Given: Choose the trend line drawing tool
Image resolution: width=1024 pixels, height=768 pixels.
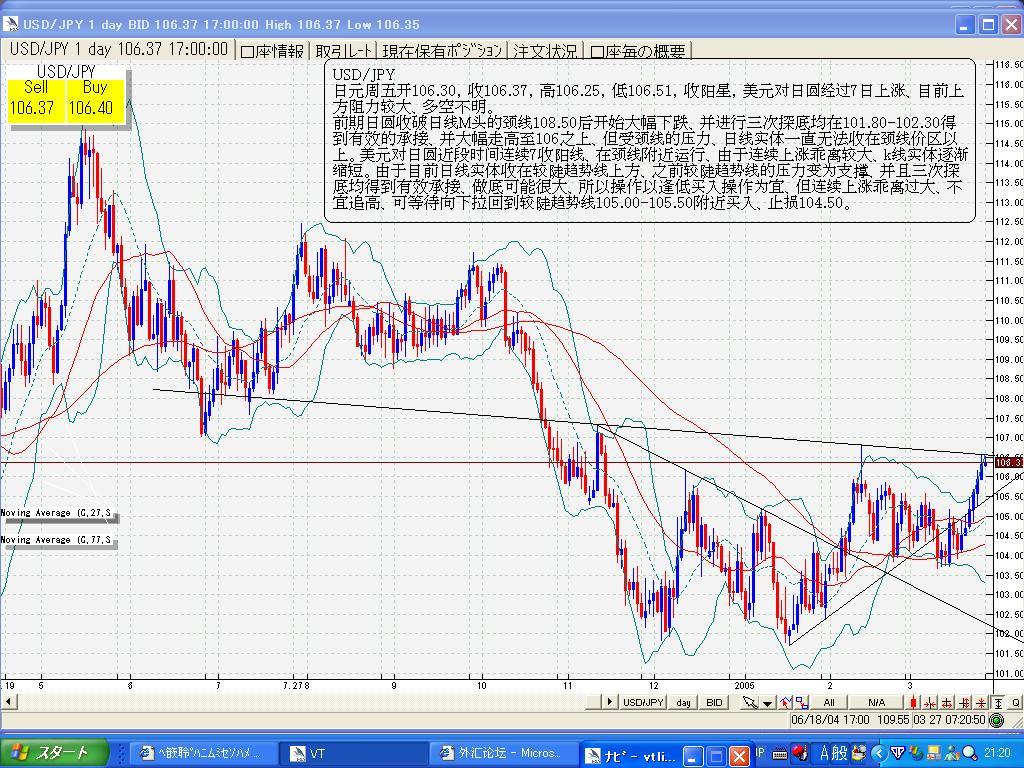Looking at the screenshot, I should [786, 703].
